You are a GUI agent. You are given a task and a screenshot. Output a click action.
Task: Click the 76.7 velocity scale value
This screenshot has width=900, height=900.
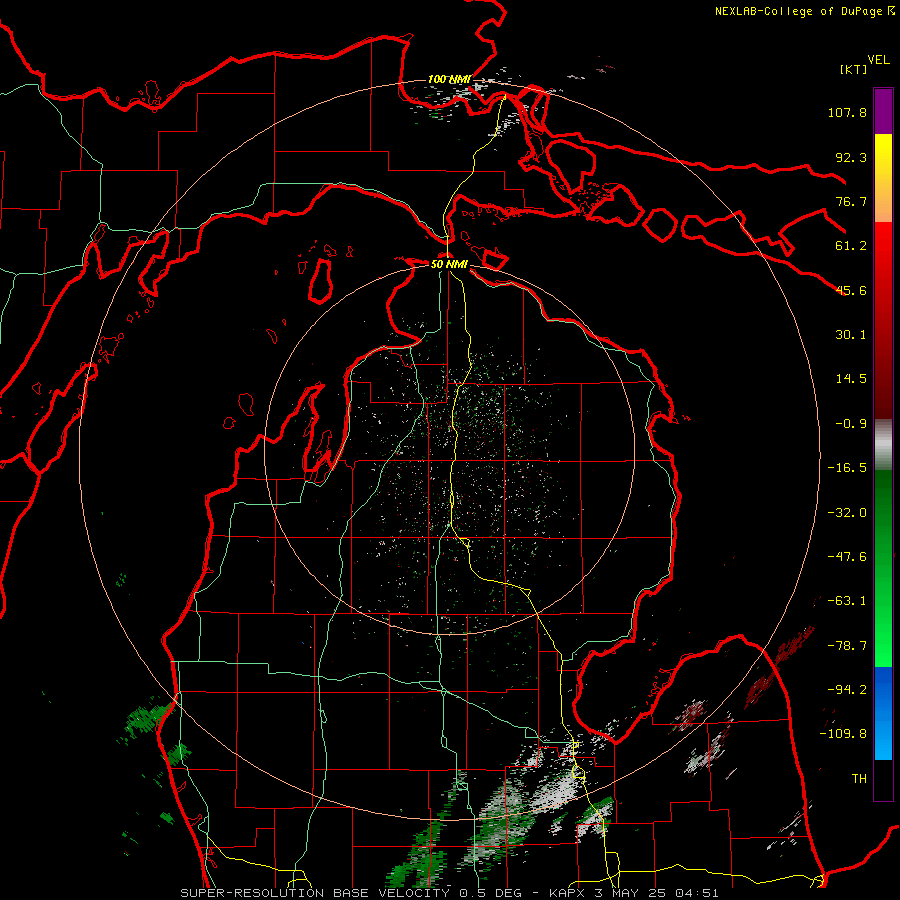click(x=851, y=201)
